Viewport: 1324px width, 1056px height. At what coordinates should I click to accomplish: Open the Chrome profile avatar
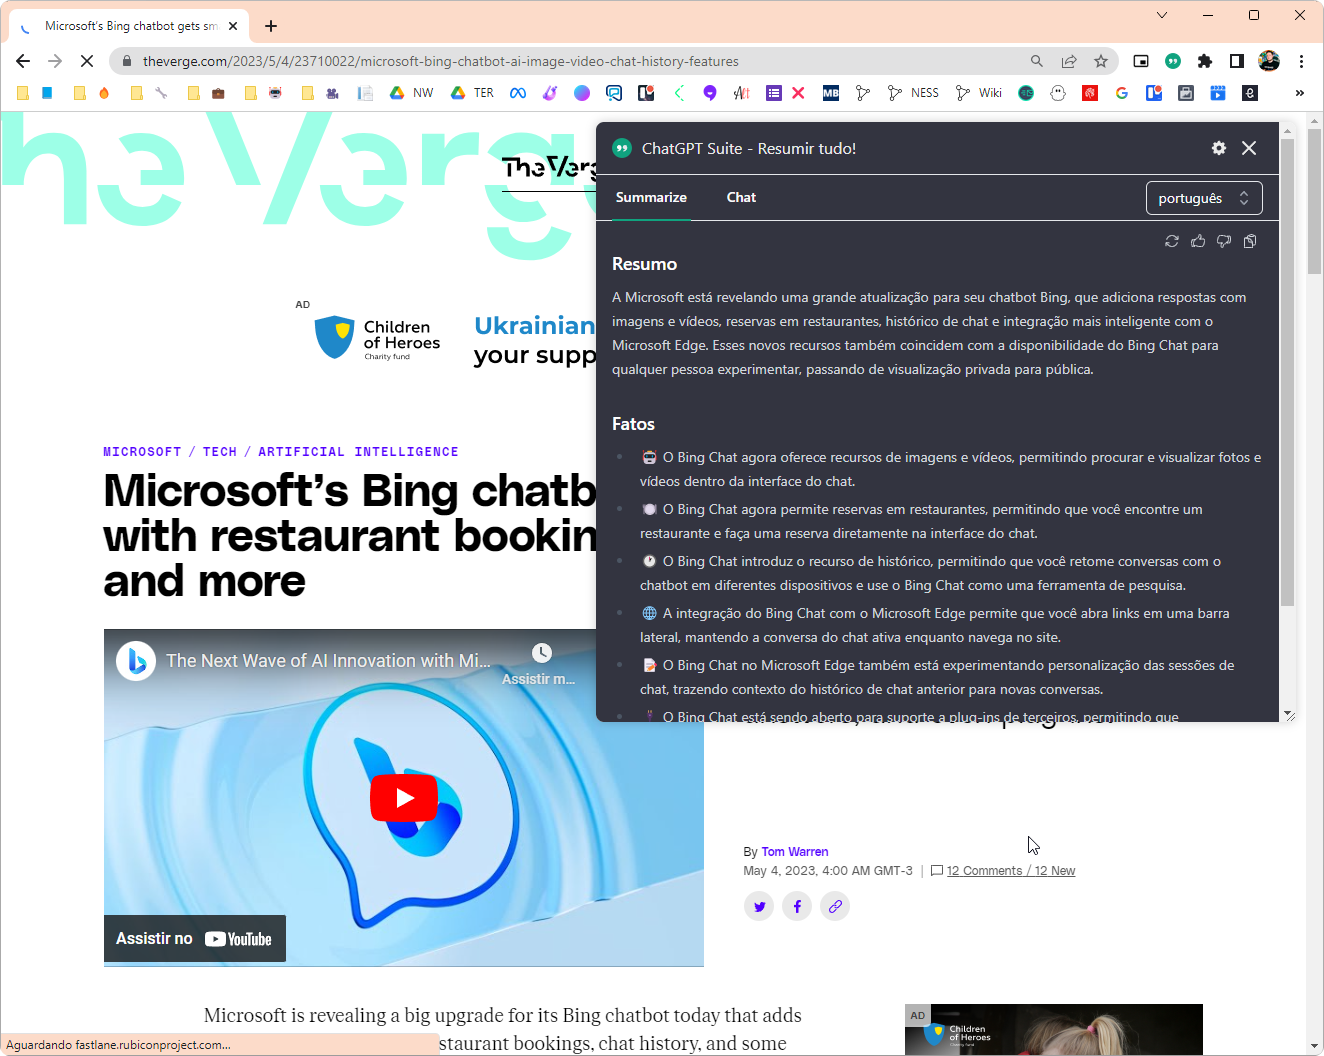click(x=1269, y=61)
